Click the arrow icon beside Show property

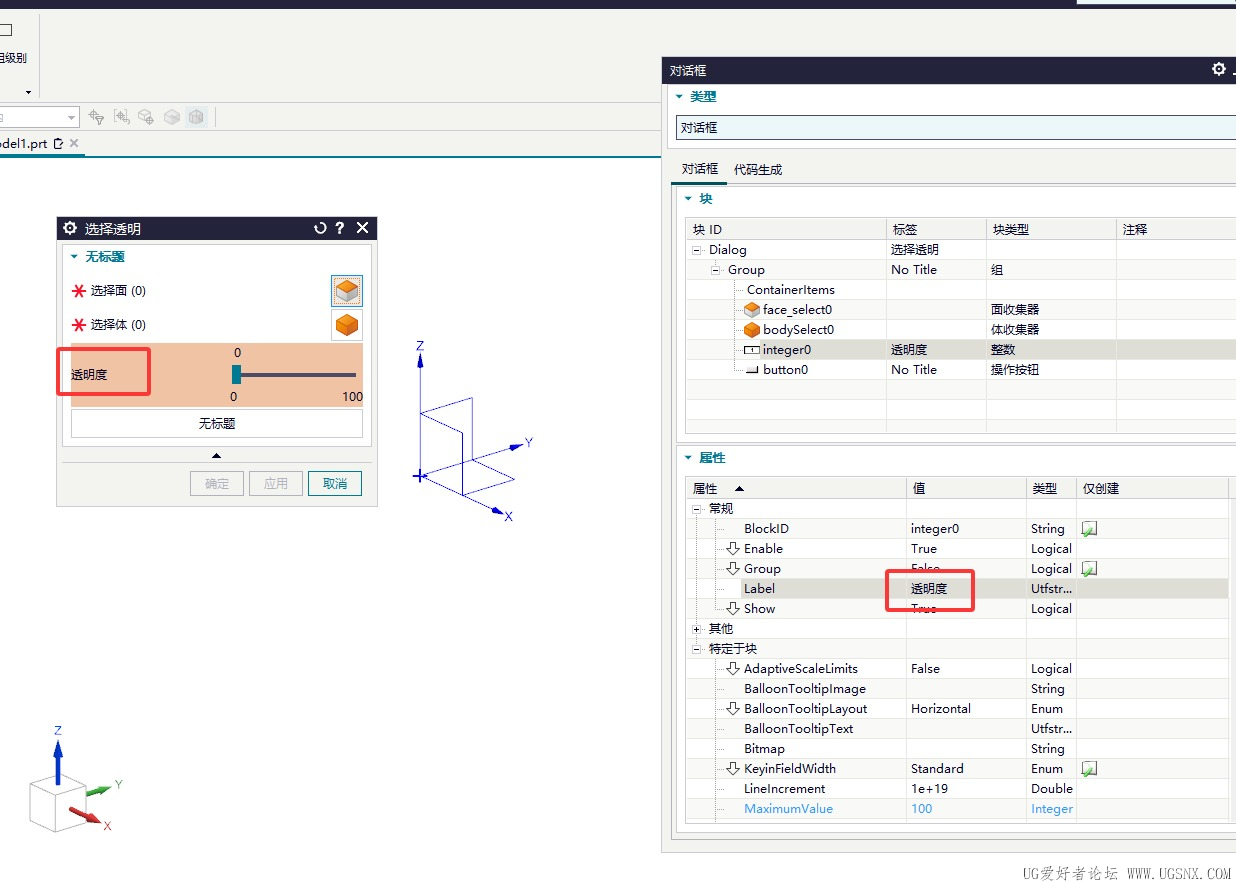point(733,609)
